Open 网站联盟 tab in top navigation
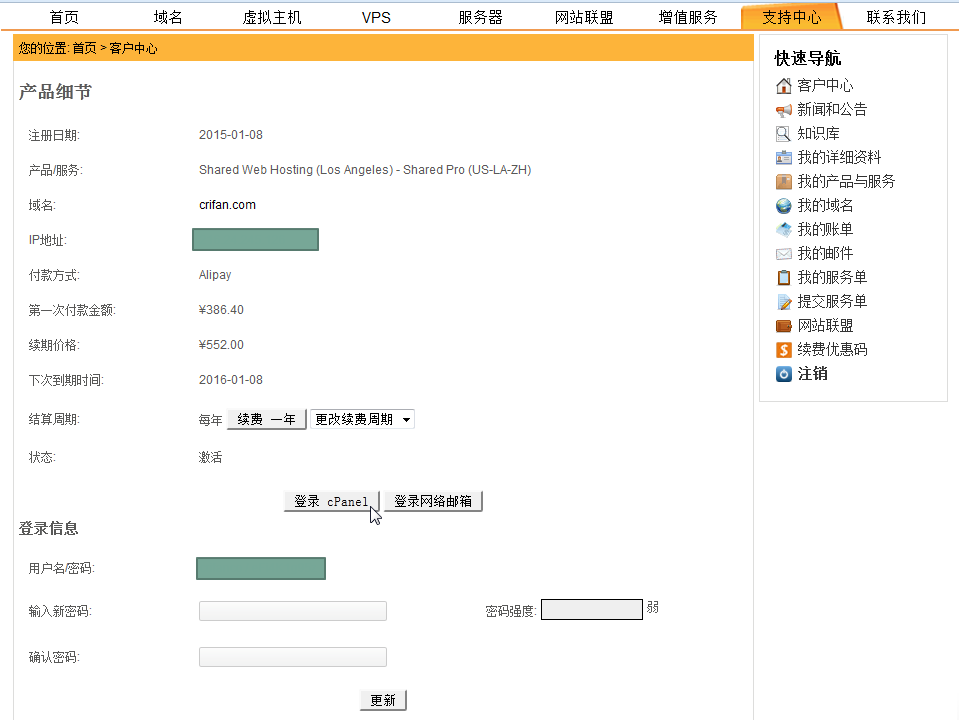Image resolution: width=959 pixels, height=720 pixels. 584,17
